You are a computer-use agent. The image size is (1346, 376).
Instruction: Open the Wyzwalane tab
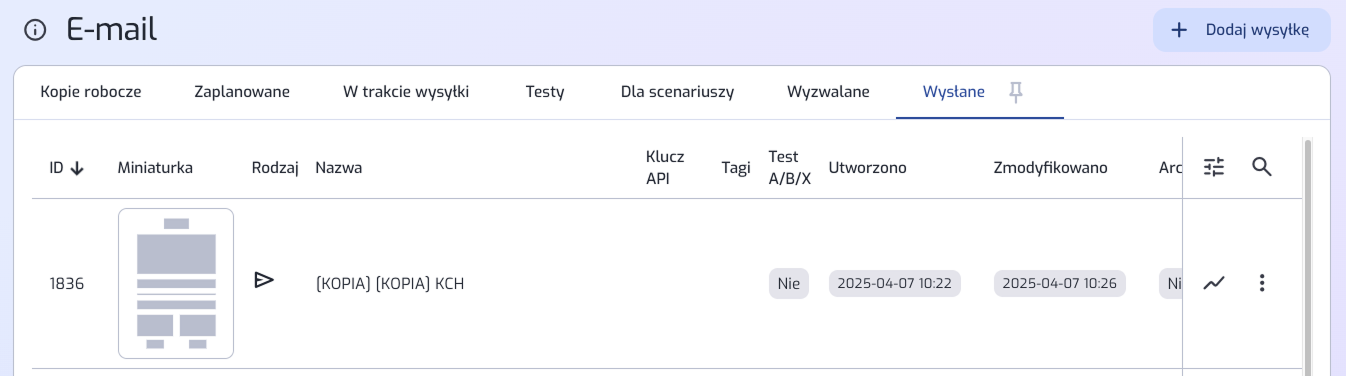click(x=828, y=92)
